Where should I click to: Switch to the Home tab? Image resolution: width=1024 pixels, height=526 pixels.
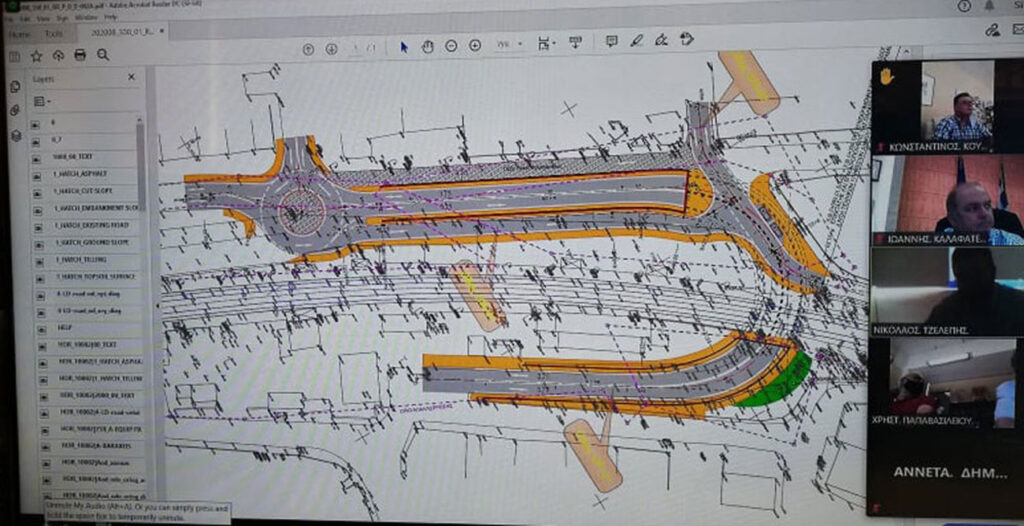[x=19, y=34]
